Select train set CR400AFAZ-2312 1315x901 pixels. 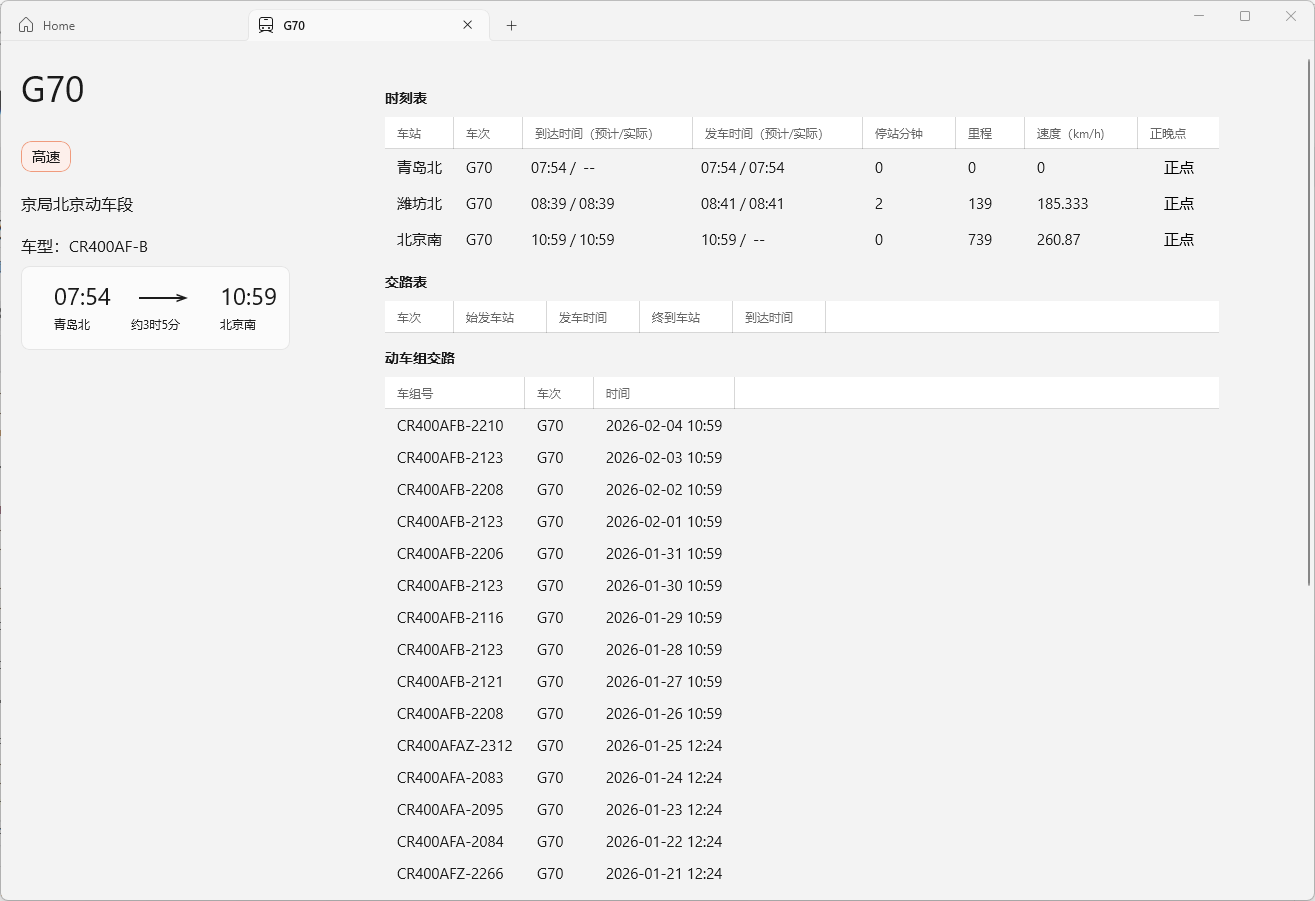tap(454, 745)
